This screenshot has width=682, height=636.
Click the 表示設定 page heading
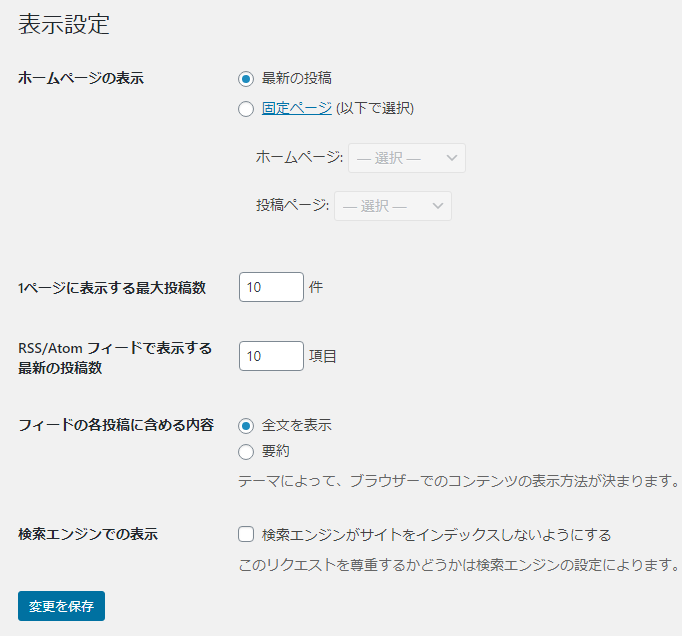point(64,24)
